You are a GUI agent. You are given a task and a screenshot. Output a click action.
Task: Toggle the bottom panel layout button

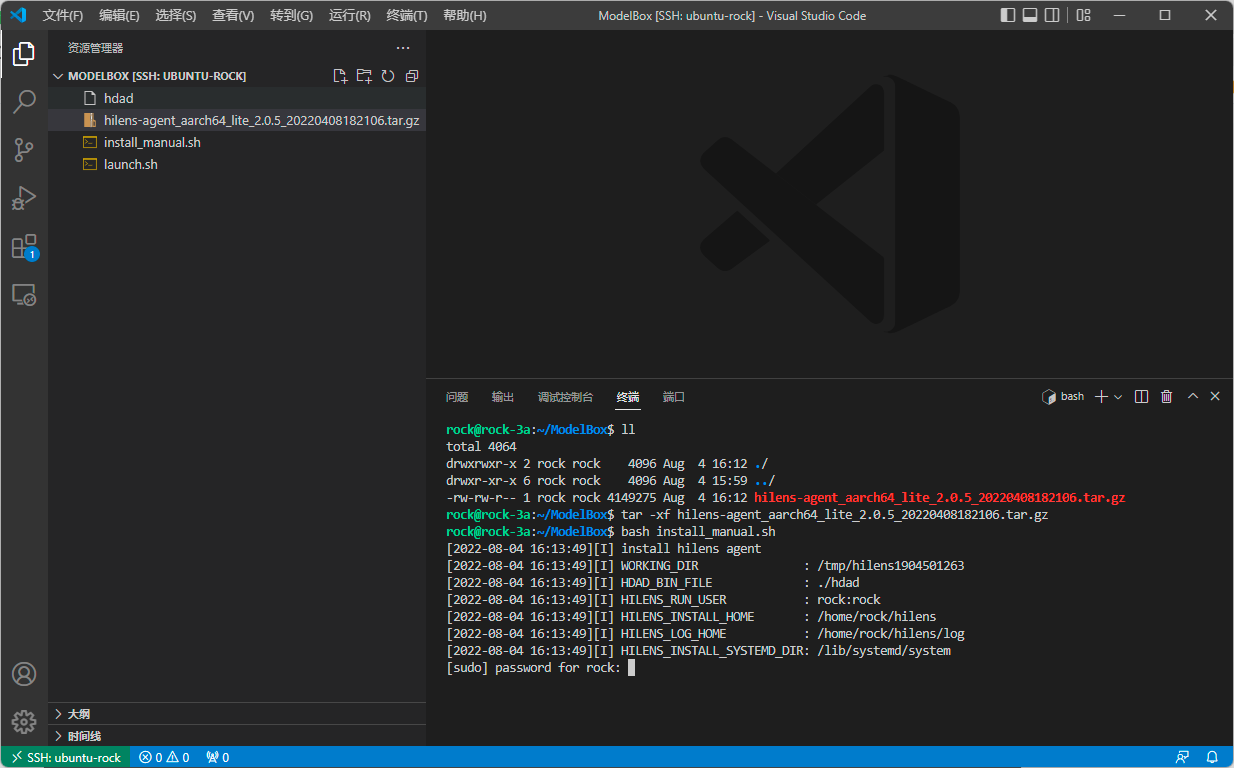pos(1029,15)
